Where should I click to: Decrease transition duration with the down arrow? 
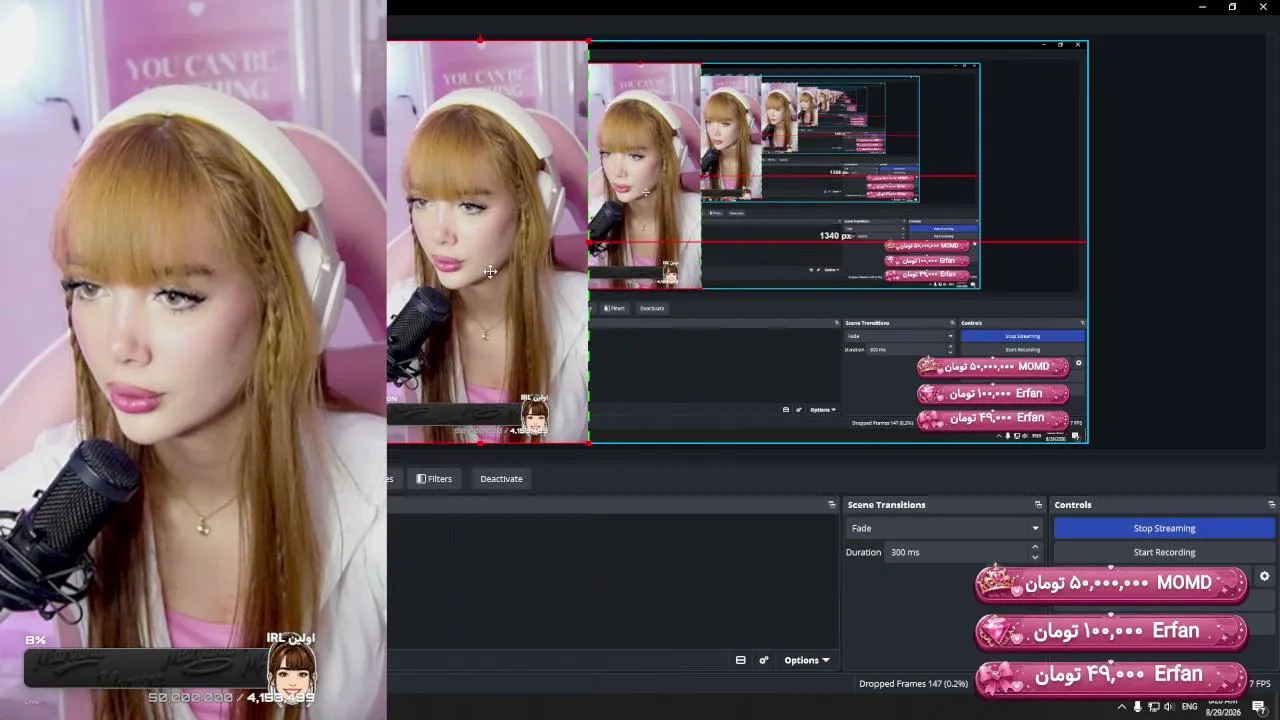point(1035,557)
